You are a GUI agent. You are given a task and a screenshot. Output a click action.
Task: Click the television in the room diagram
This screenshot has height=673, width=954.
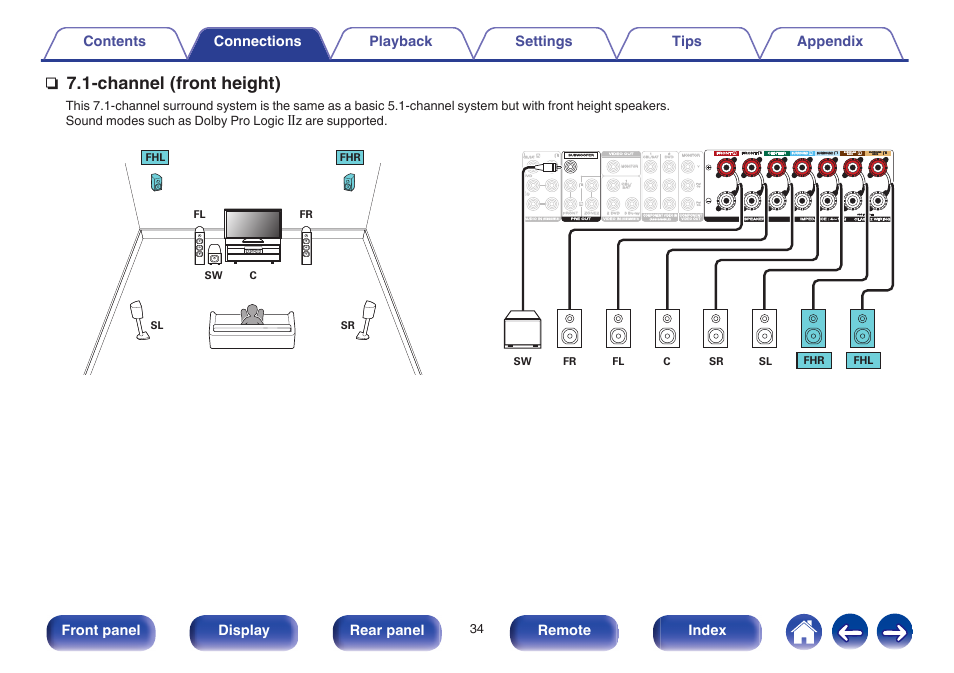tap(253, 225)
